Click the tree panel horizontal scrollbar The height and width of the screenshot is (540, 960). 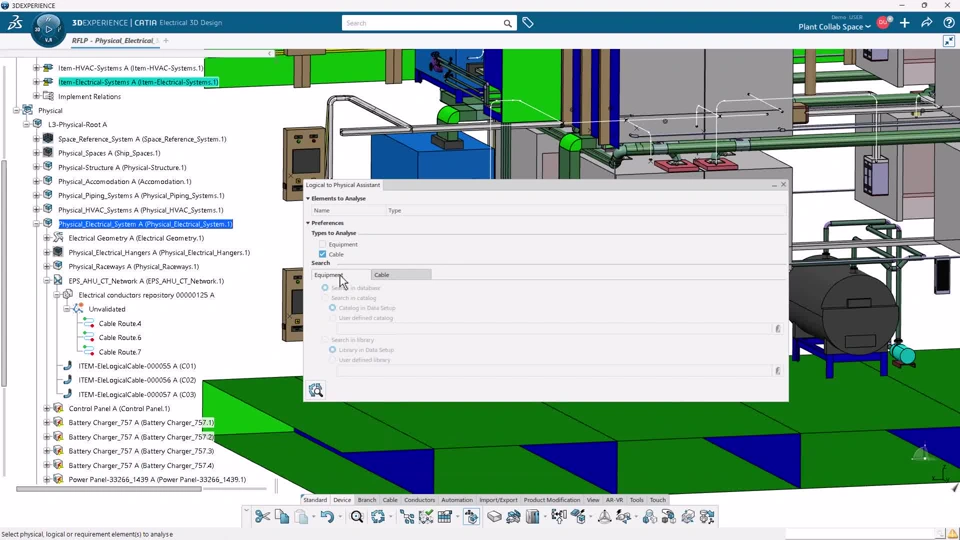click(109, 489)
